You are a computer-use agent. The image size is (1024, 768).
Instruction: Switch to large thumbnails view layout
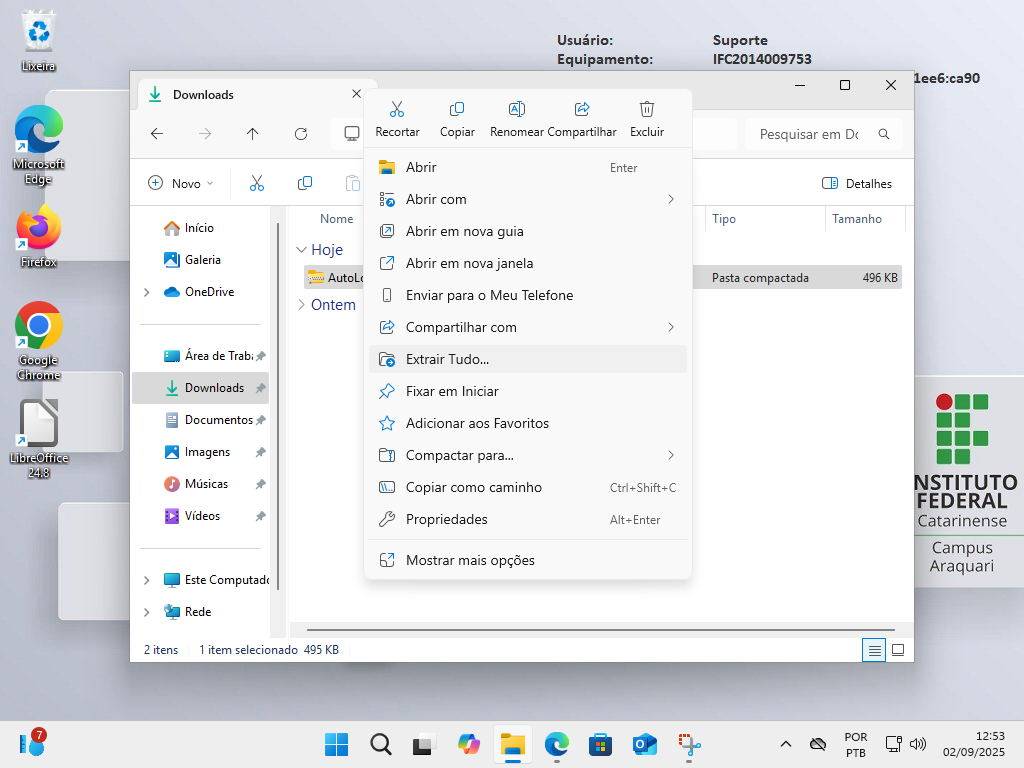coord(898,650)
